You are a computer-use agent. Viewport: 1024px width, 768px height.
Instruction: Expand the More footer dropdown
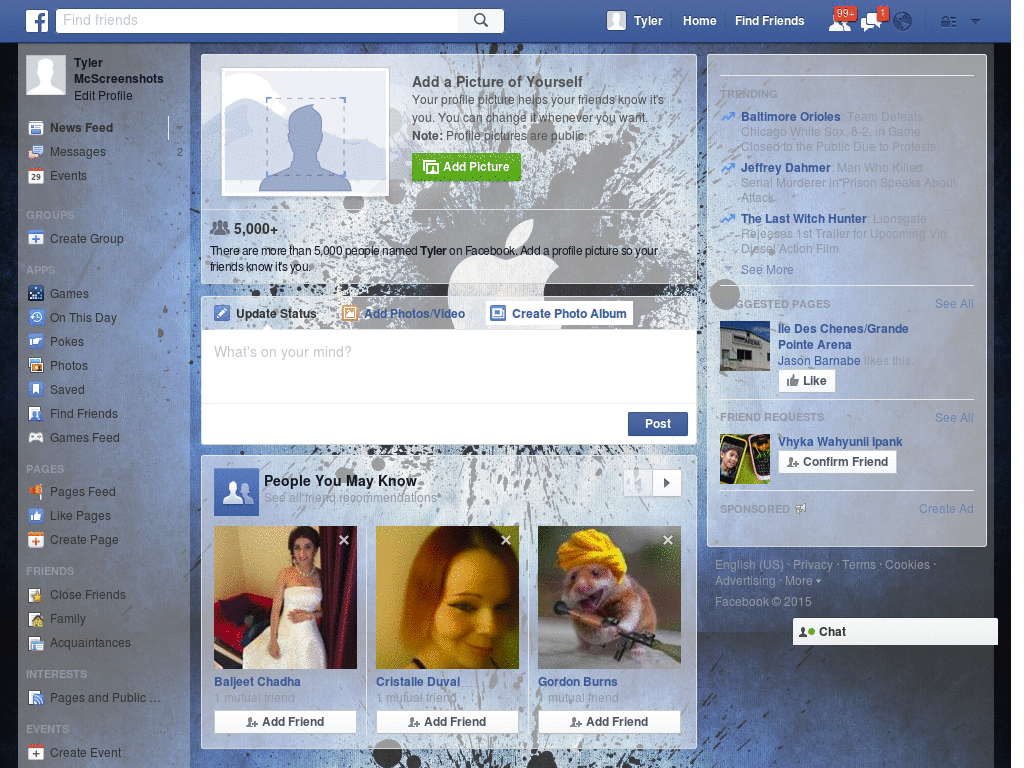pyautogui.click(x=803, y=581)
